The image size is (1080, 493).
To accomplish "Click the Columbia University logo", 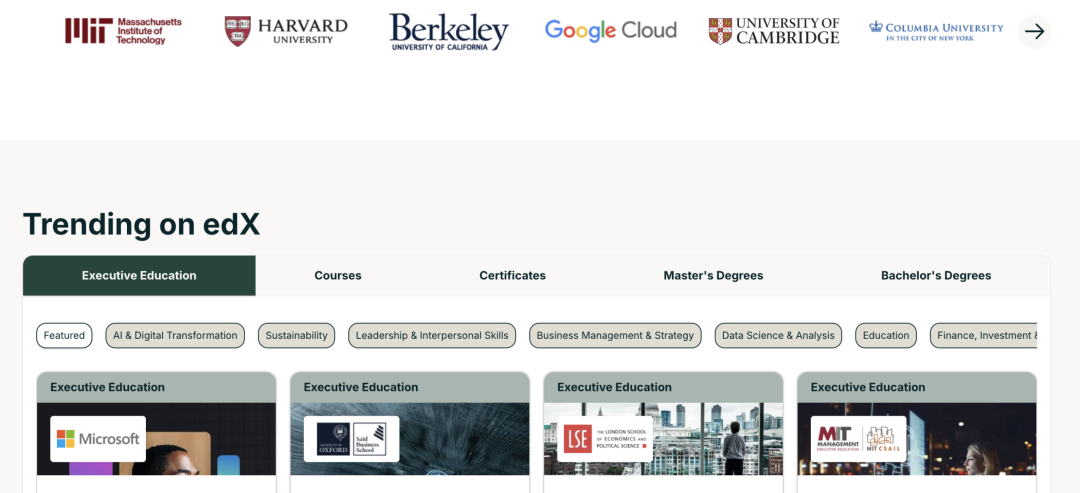I will click(x=936, y=31).
